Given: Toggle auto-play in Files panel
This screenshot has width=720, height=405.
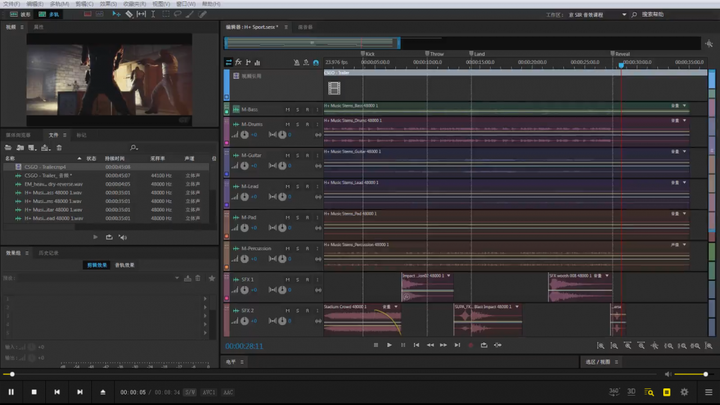Looking at the screenshot, I should coord(123,237).
